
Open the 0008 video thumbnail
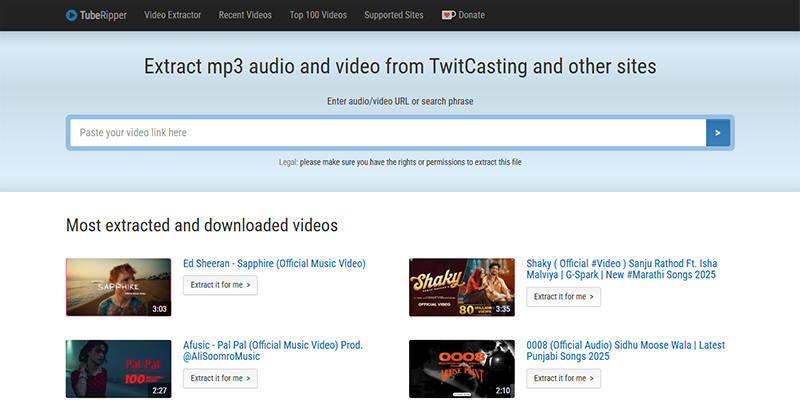click(462, 369)
